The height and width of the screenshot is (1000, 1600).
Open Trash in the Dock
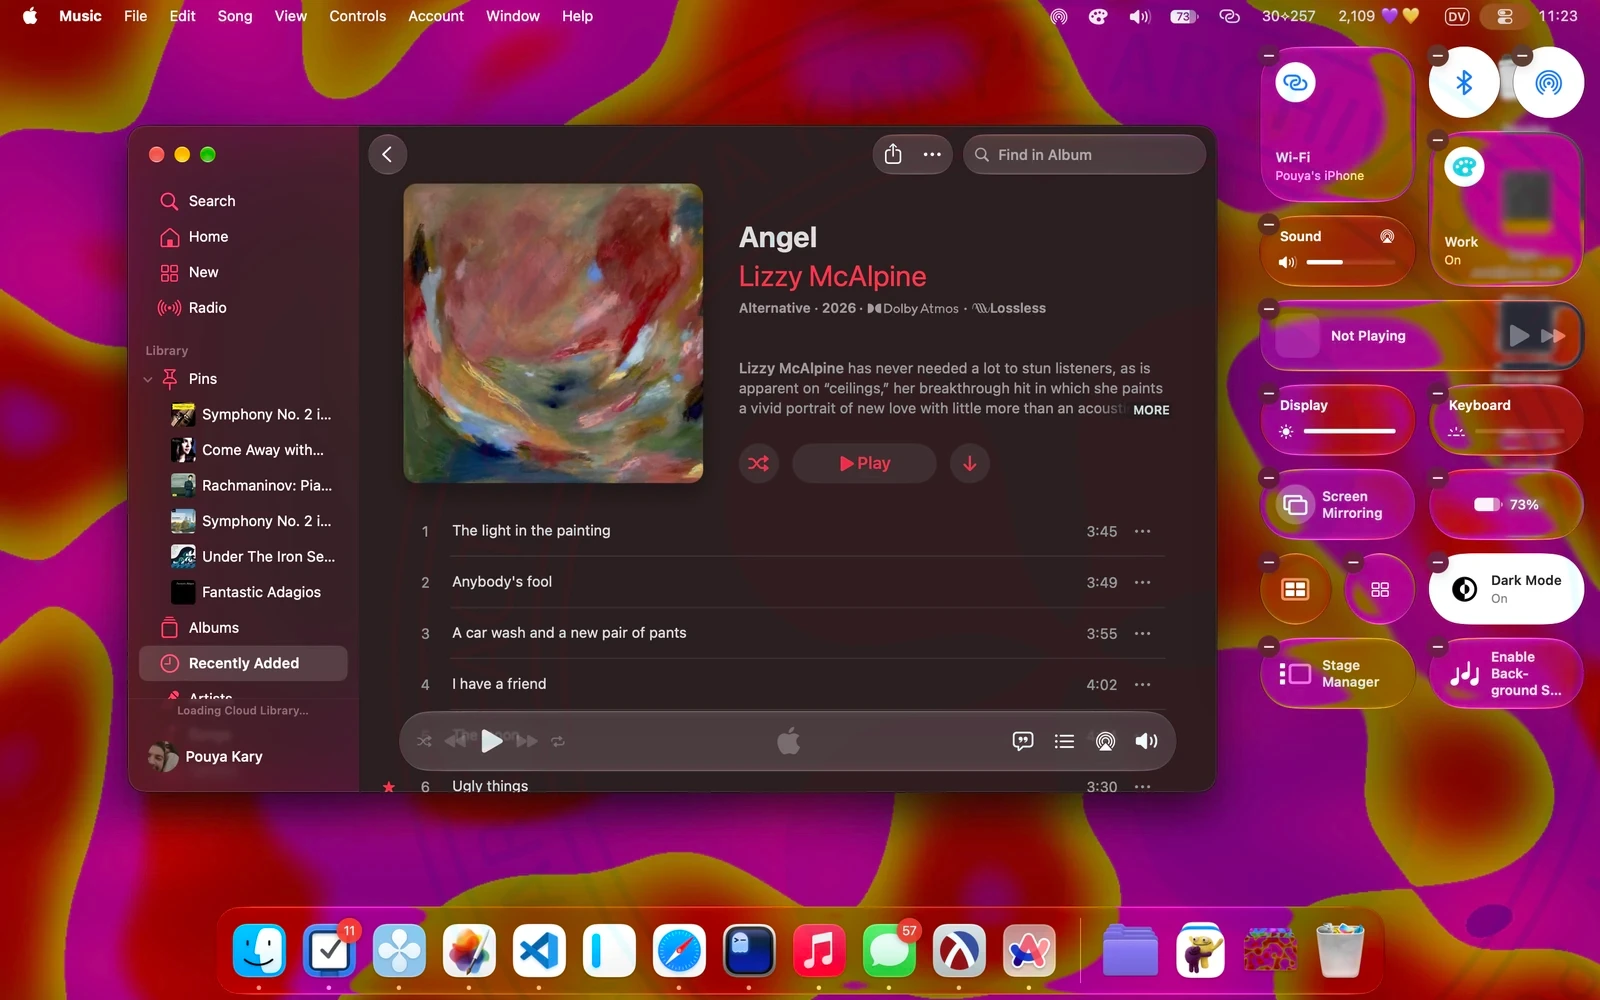click(x=1340, y=950)
